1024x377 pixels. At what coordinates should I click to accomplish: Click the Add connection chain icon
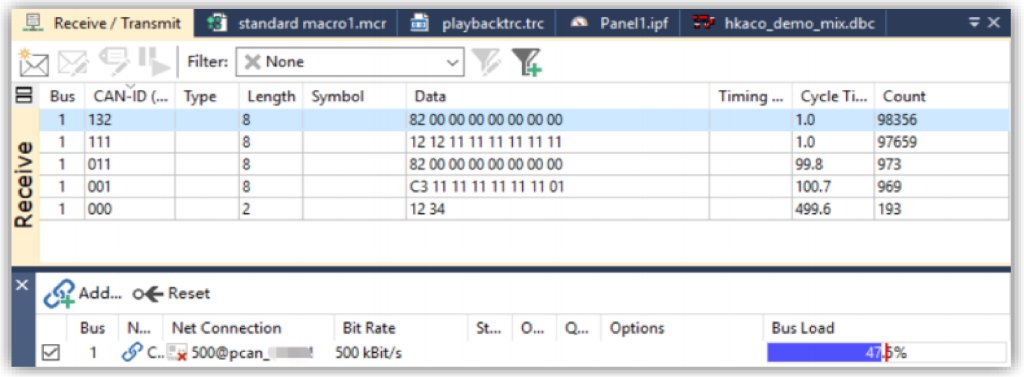click(x=59, y=294)
